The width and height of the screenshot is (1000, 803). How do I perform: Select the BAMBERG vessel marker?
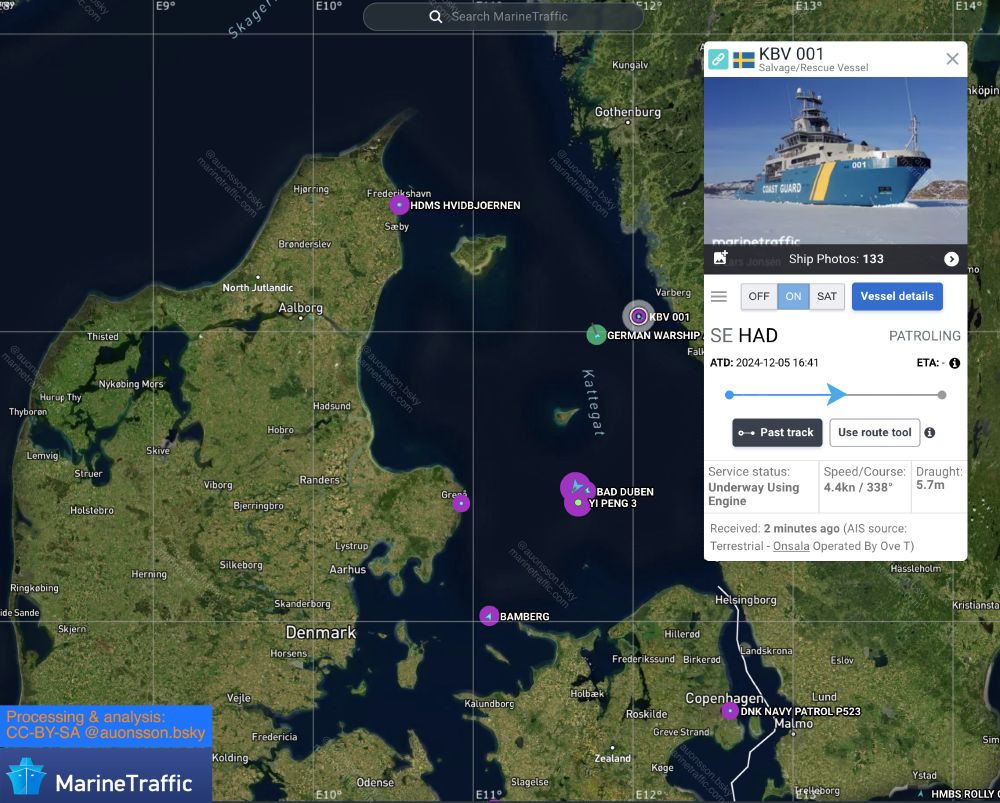(489, 616)
